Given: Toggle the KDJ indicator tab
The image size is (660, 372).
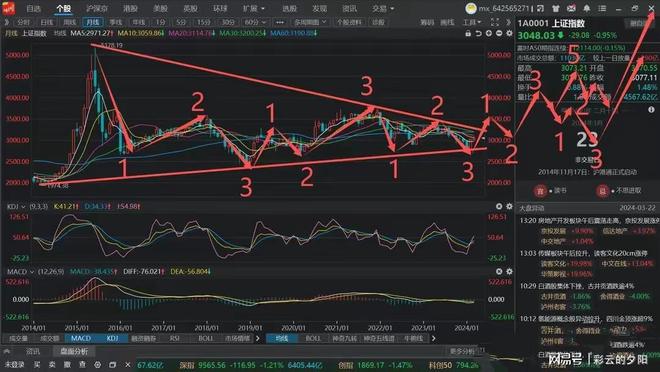Looking at the screenshot, I should coord(112,338).
